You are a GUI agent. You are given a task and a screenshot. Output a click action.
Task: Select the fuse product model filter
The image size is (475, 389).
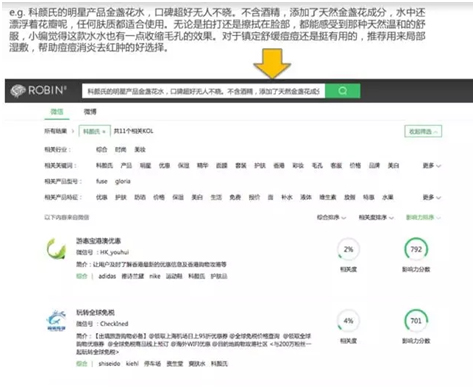click(x=102, y=181)
